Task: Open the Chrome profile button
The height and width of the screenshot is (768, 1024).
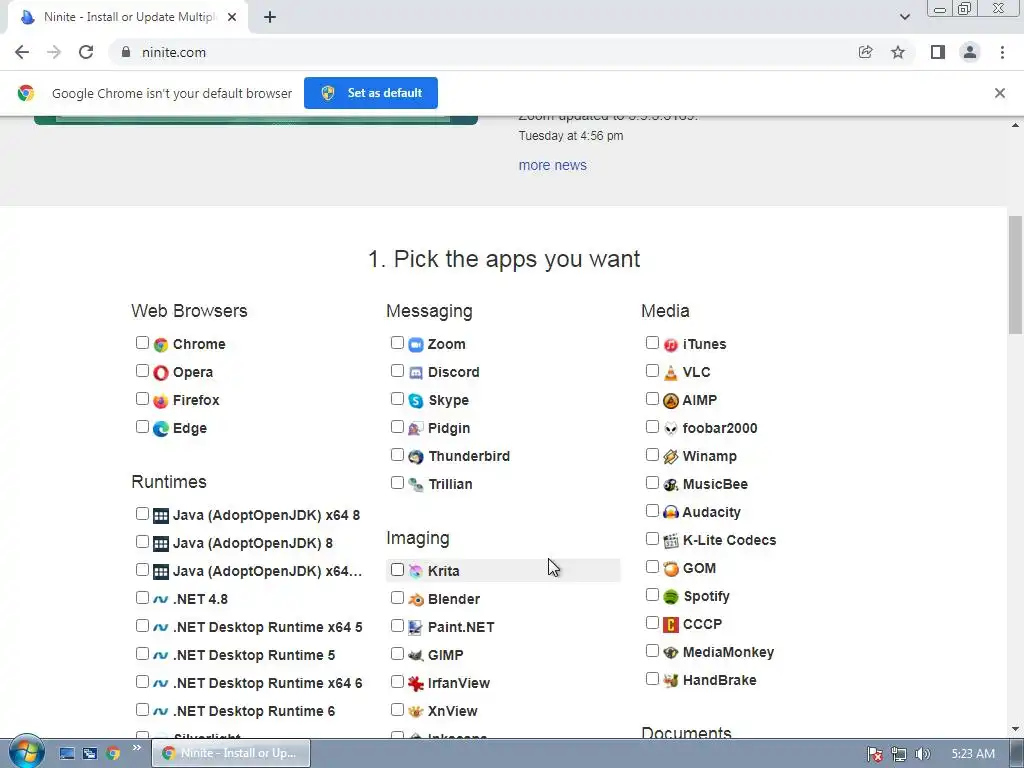Action: (970, 52)
